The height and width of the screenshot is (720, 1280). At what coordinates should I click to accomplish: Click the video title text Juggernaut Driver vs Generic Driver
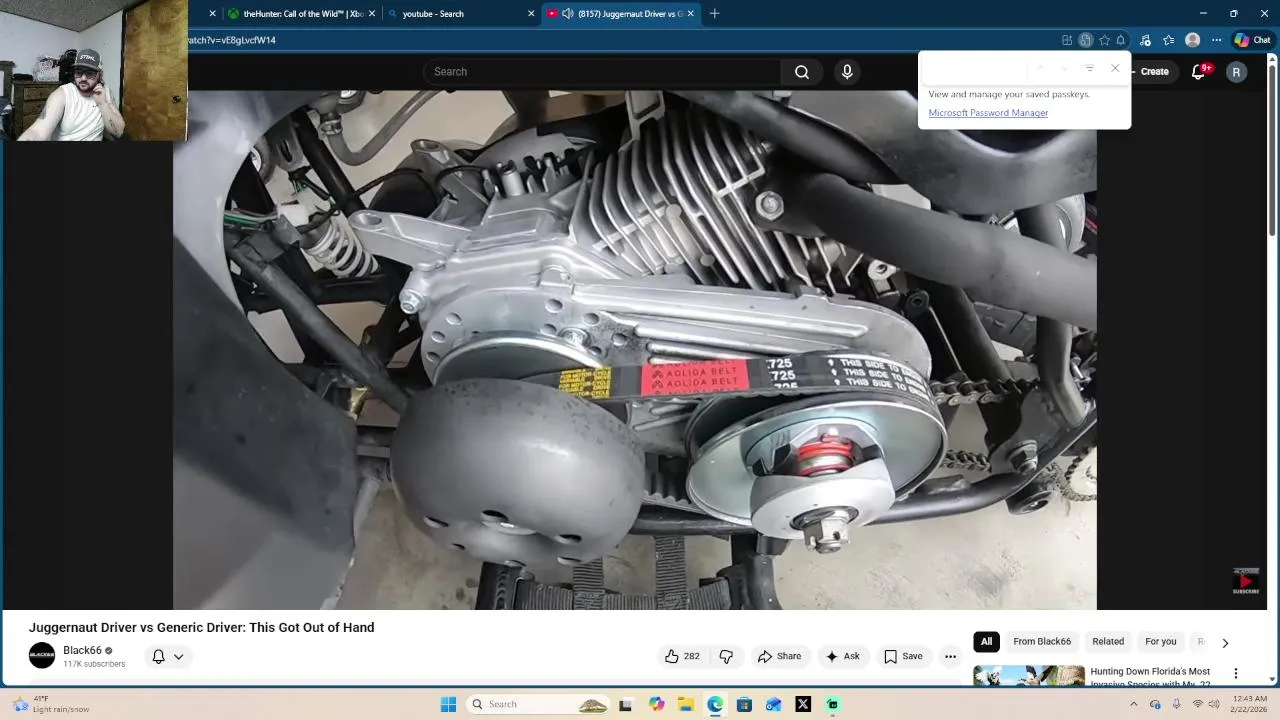click(201, 627)
